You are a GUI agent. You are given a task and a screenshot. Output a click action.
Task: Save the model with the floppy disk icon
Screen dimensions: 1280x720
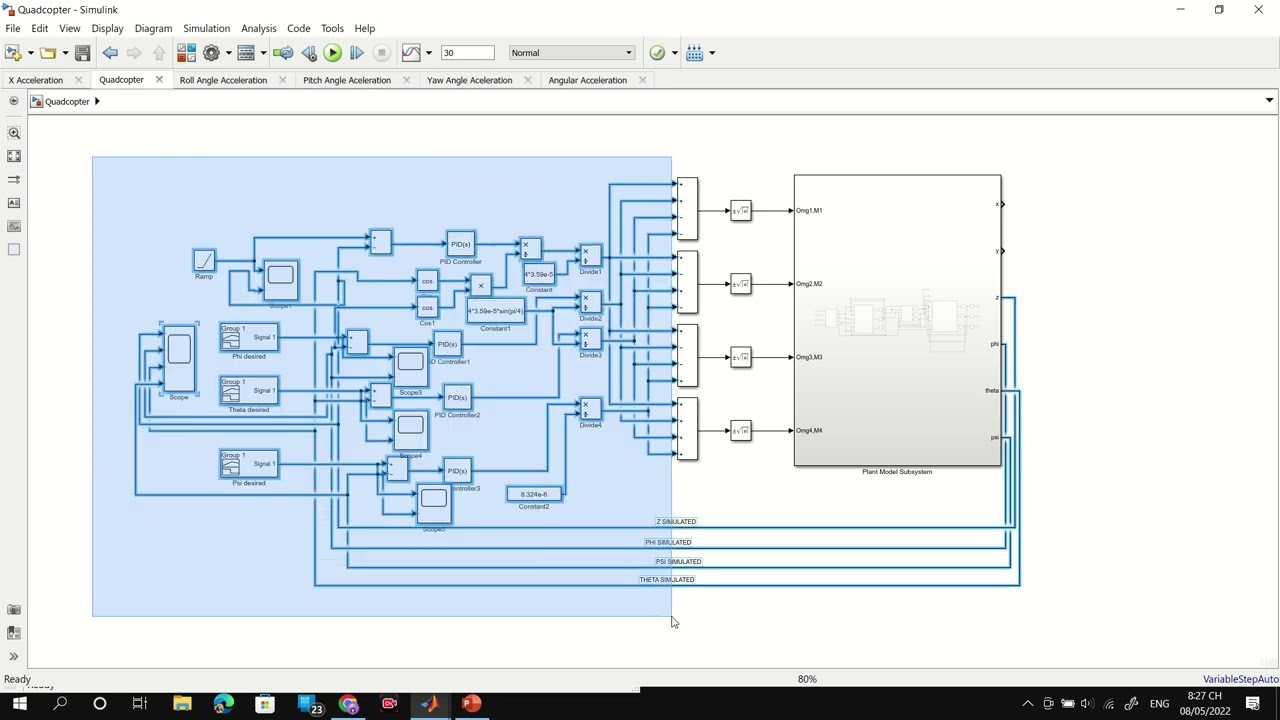tap(83, 53)
